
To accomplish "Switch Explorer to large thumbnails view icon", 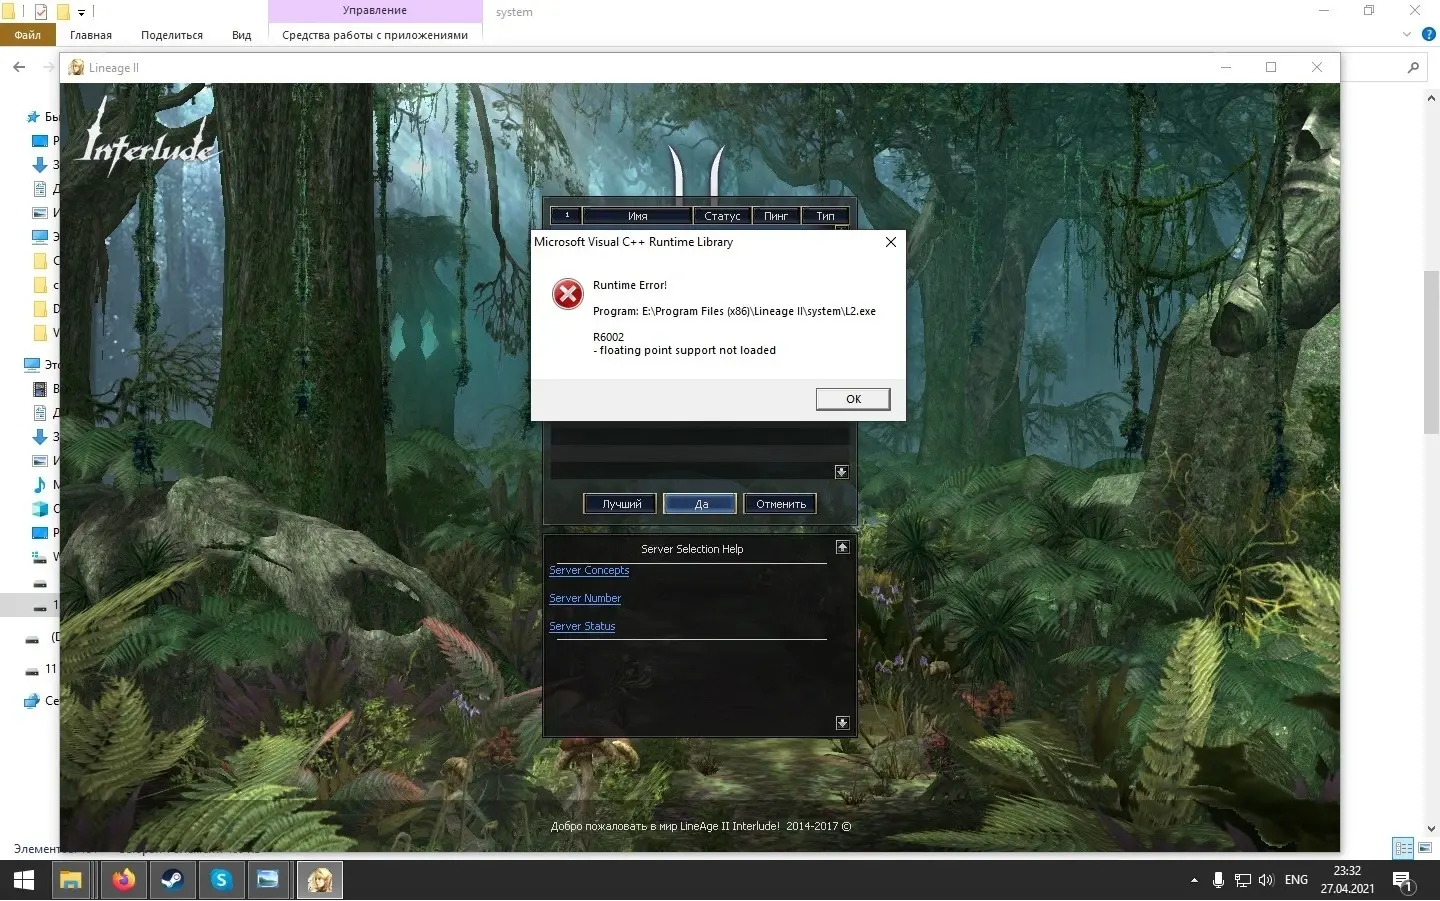I will (x=1425, y=848).
